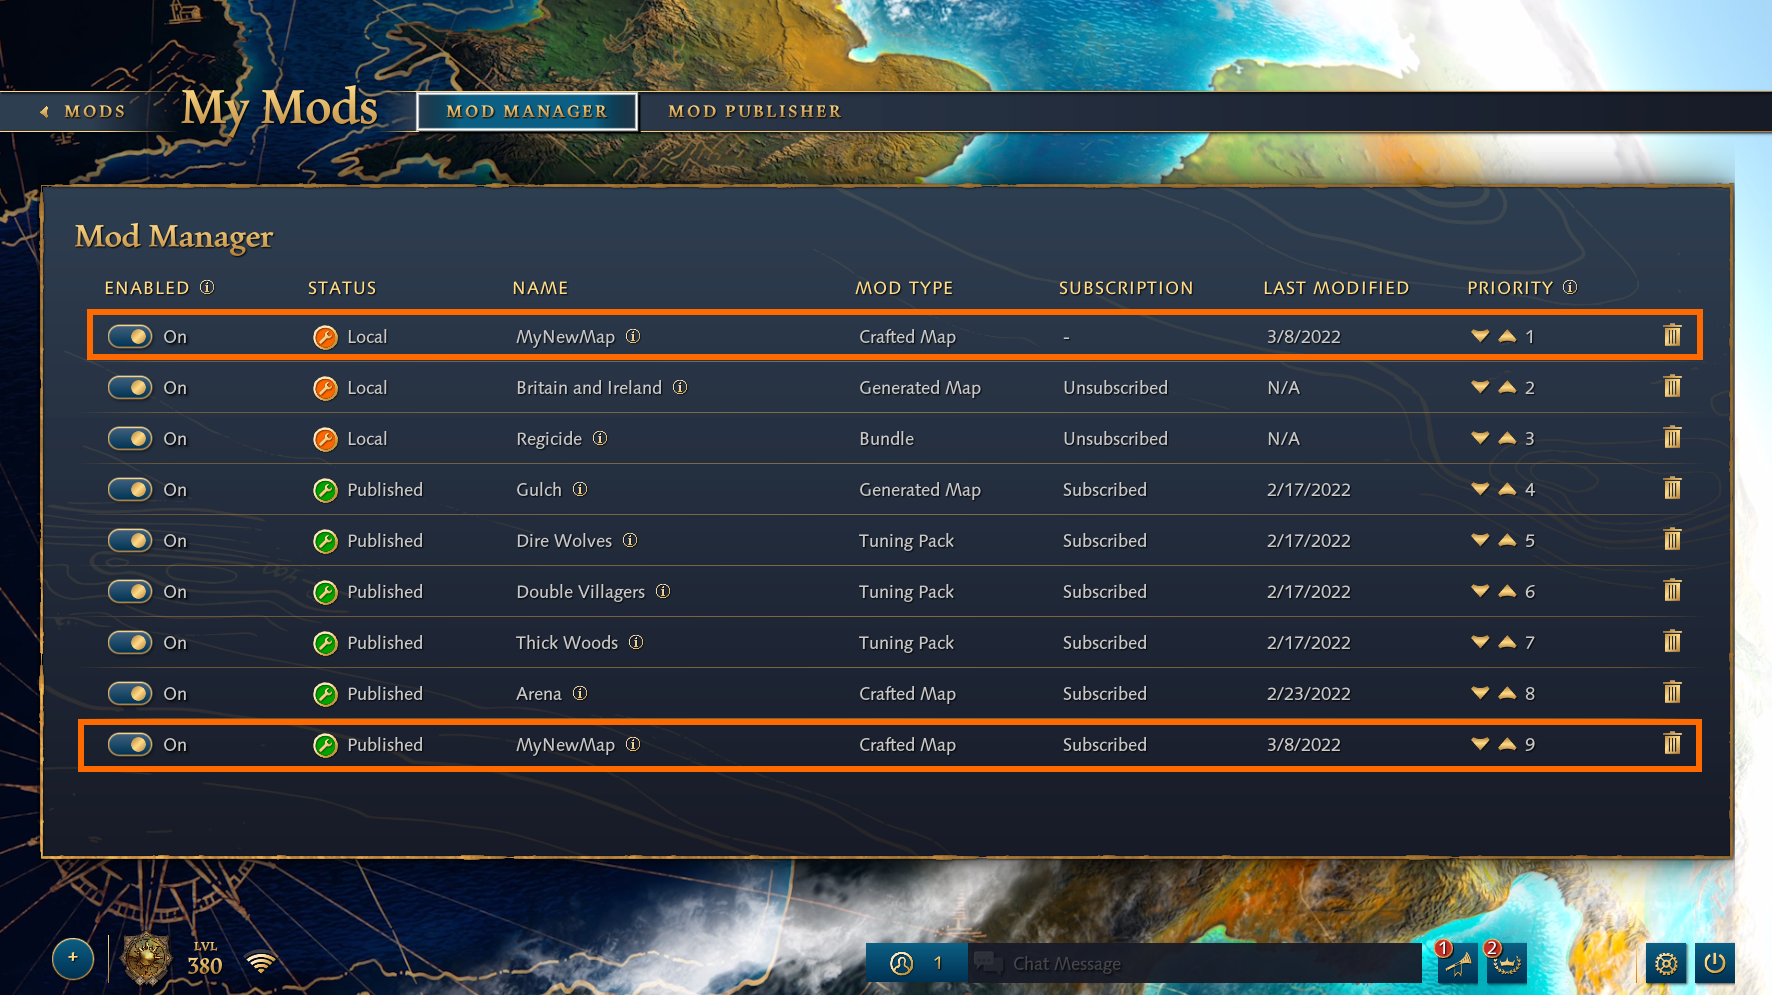This screenshot has width=1772, height=995.
Task: Open Double Villagers info icon
Action: pos(663,591)
